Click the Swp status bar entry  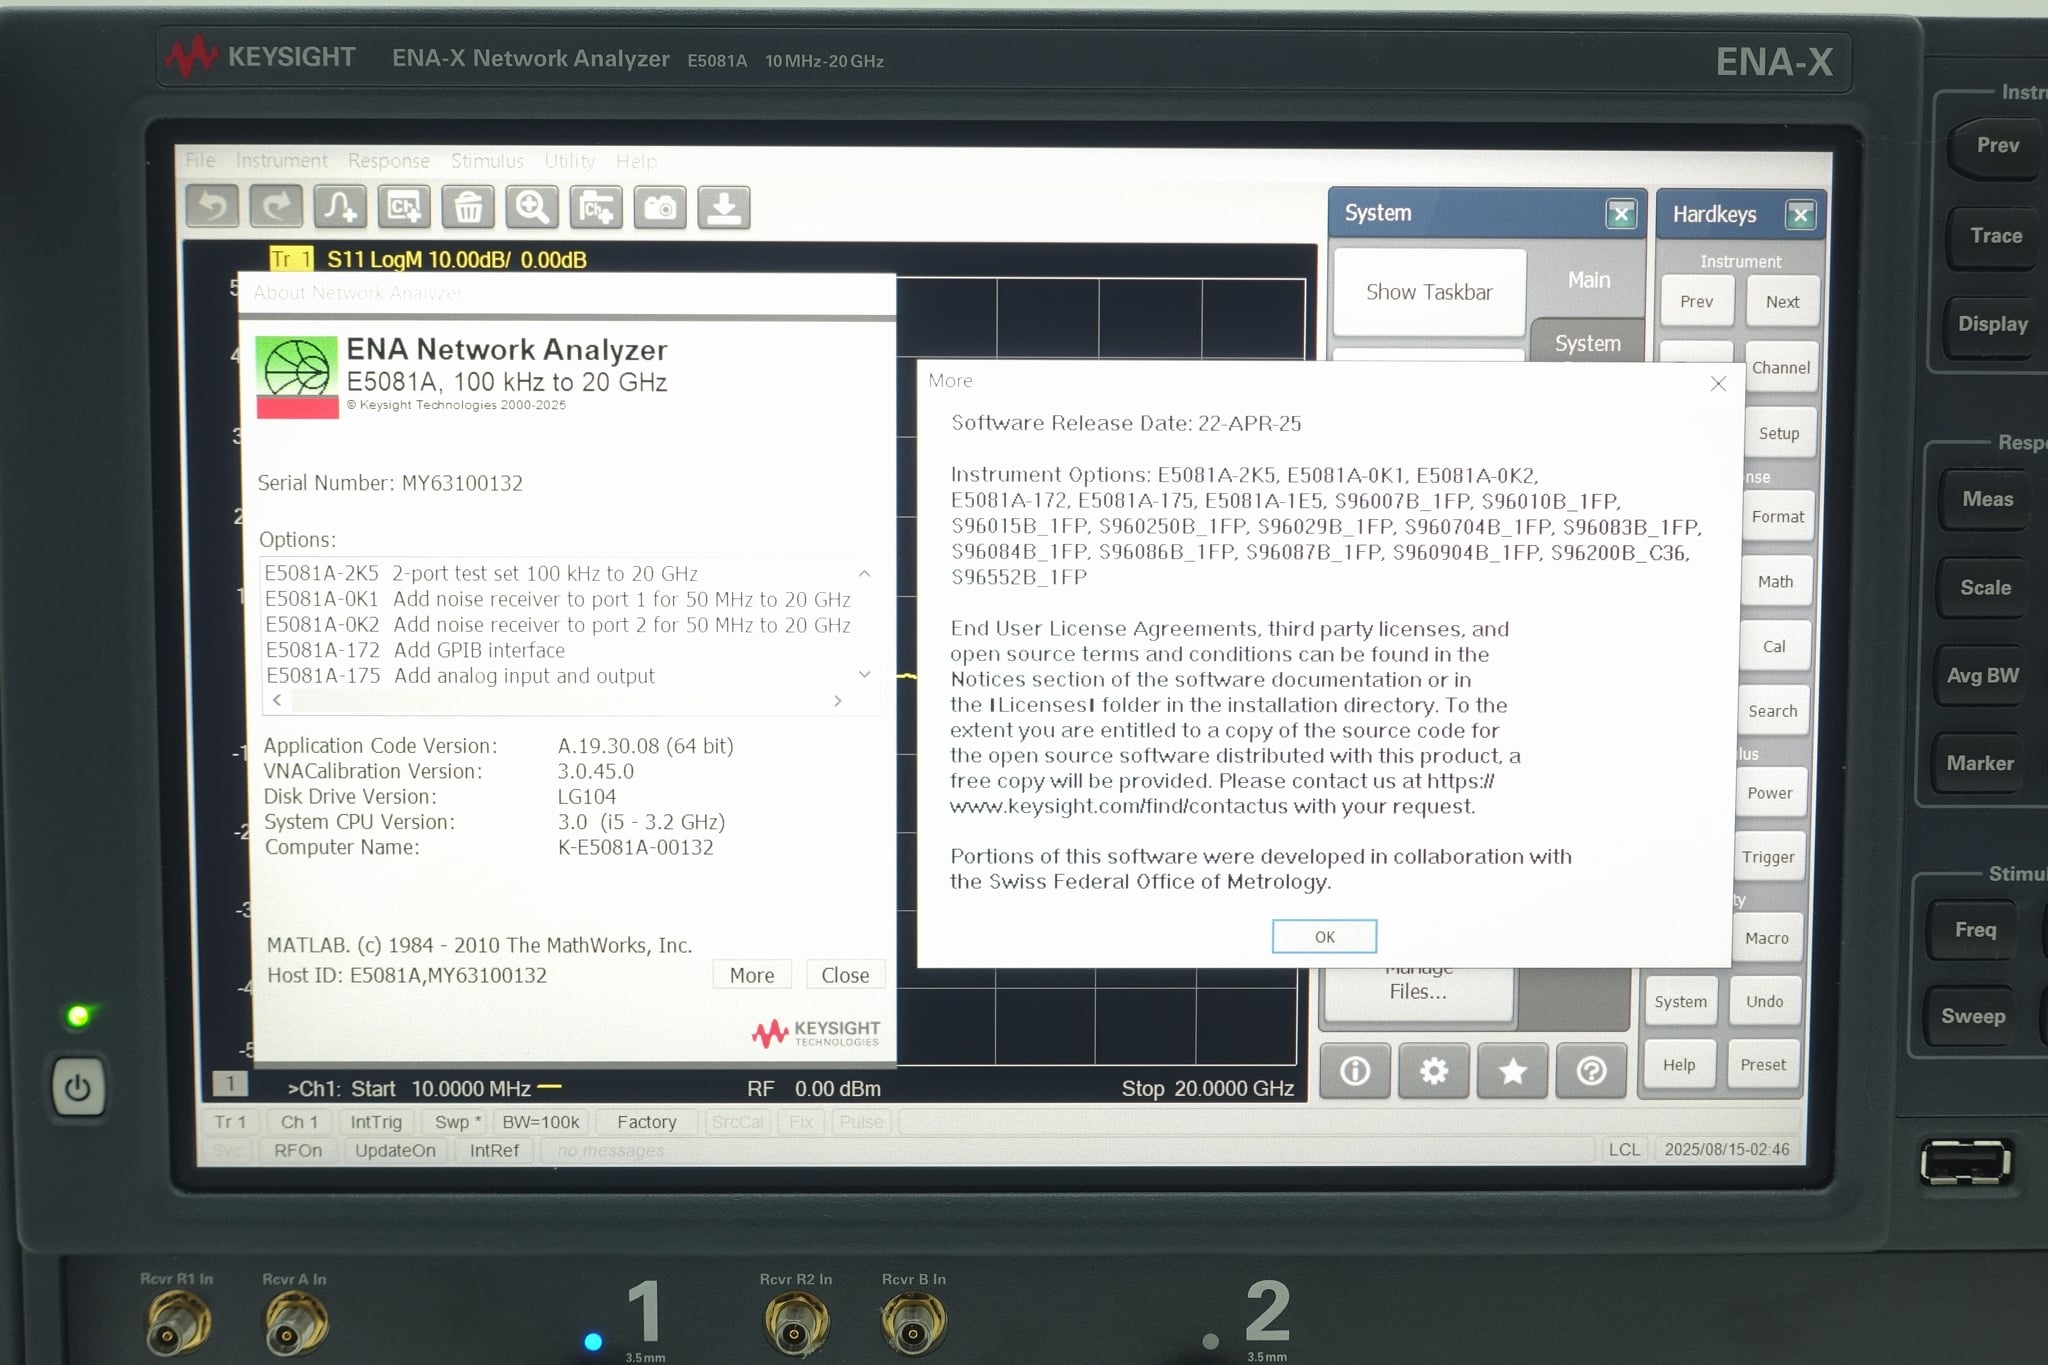[458, 1122]
